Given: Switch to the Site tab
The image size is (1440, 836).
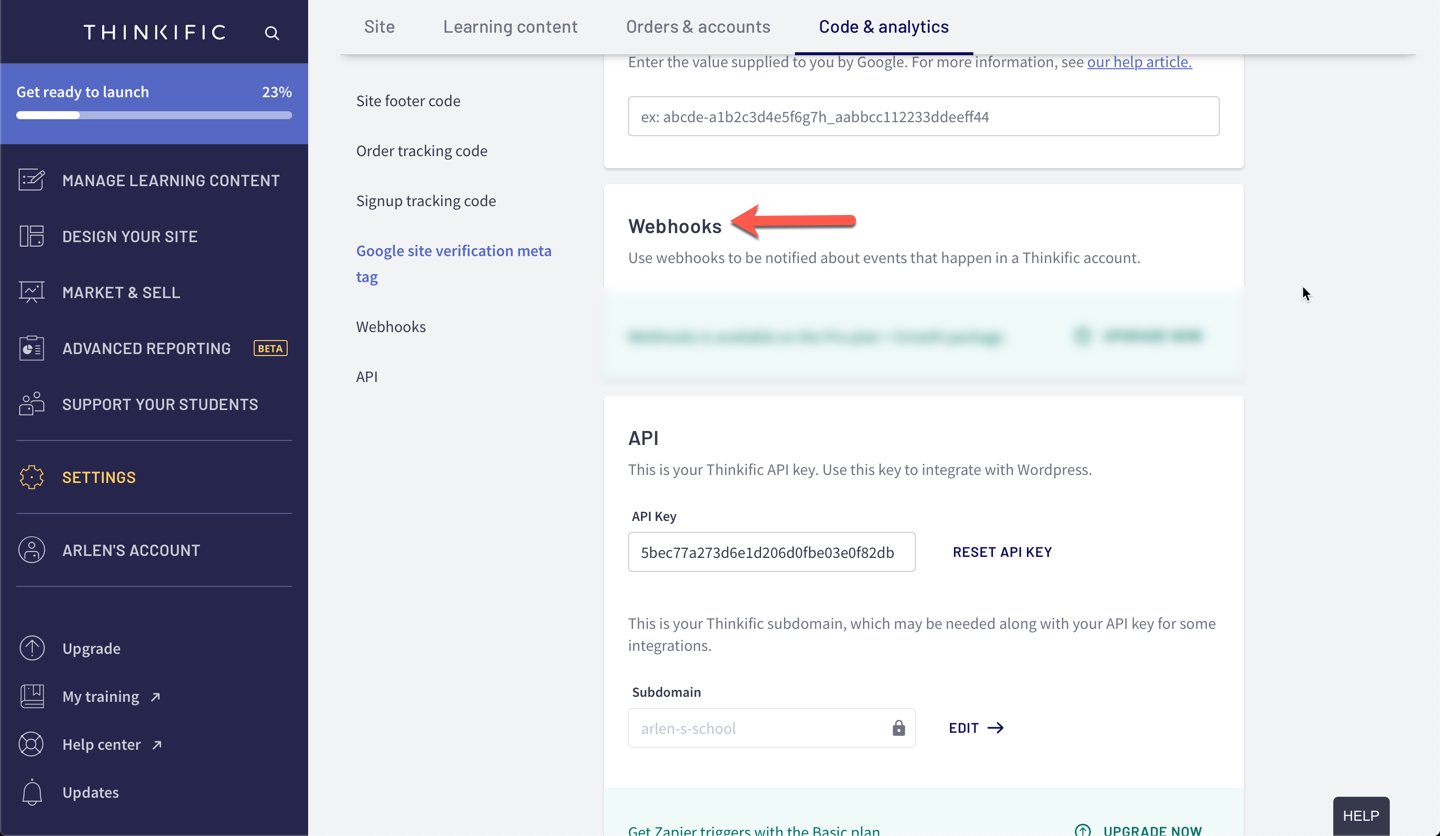Looking at the screenshot, I should tap(379, 26).
